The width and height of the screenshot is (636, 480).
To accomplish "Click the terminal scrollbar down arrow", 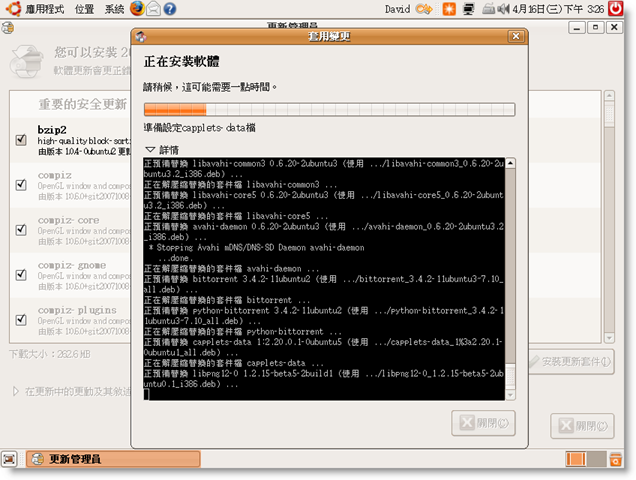I will [510, 395].
